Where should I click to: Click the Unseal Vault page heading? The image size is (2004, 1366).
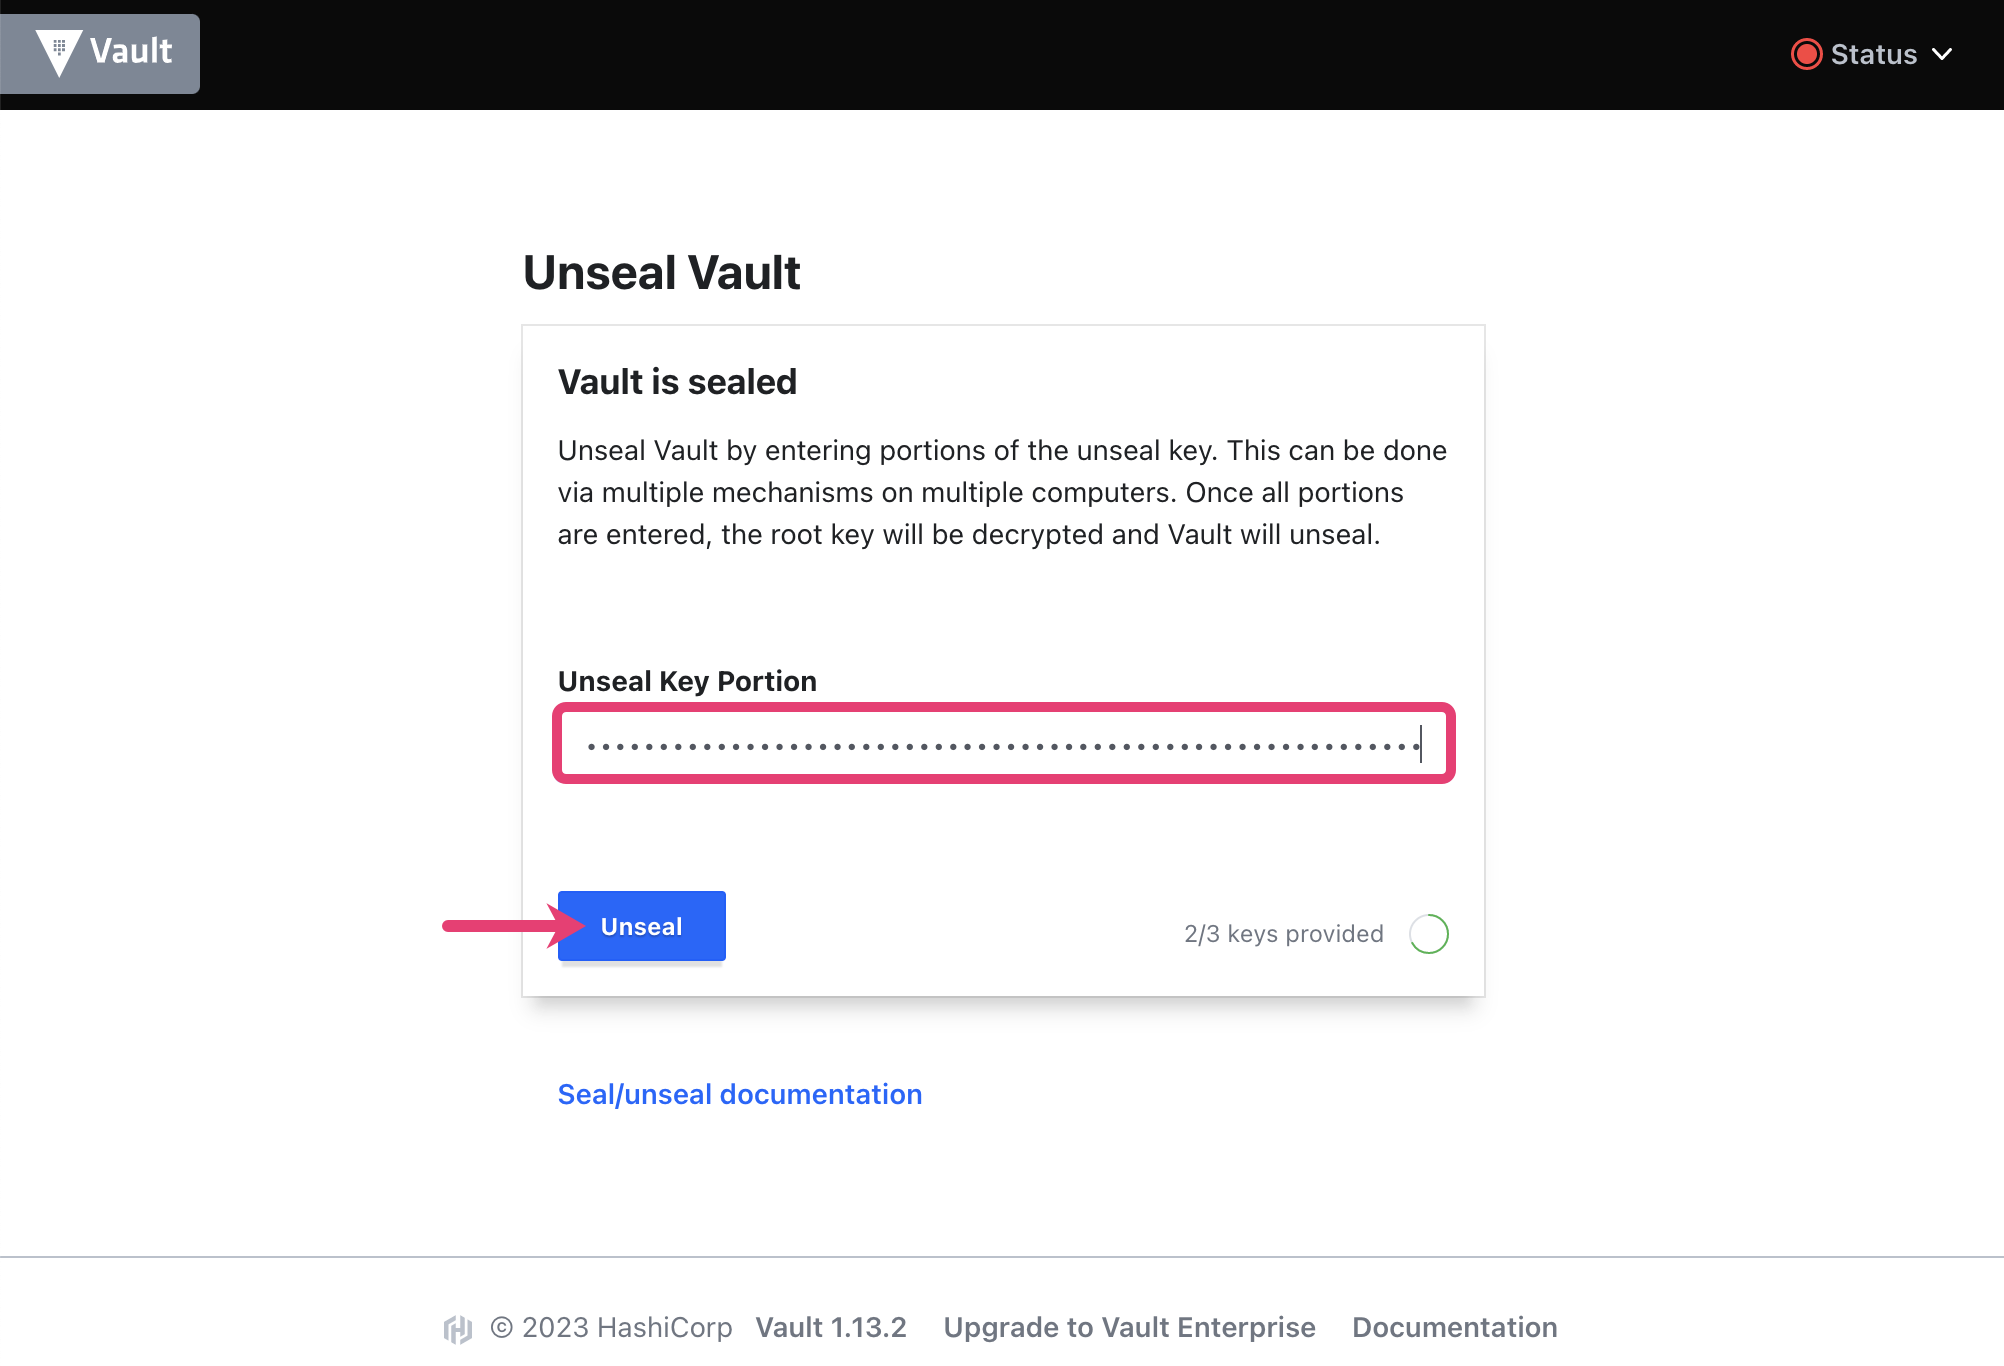point(661,271)
